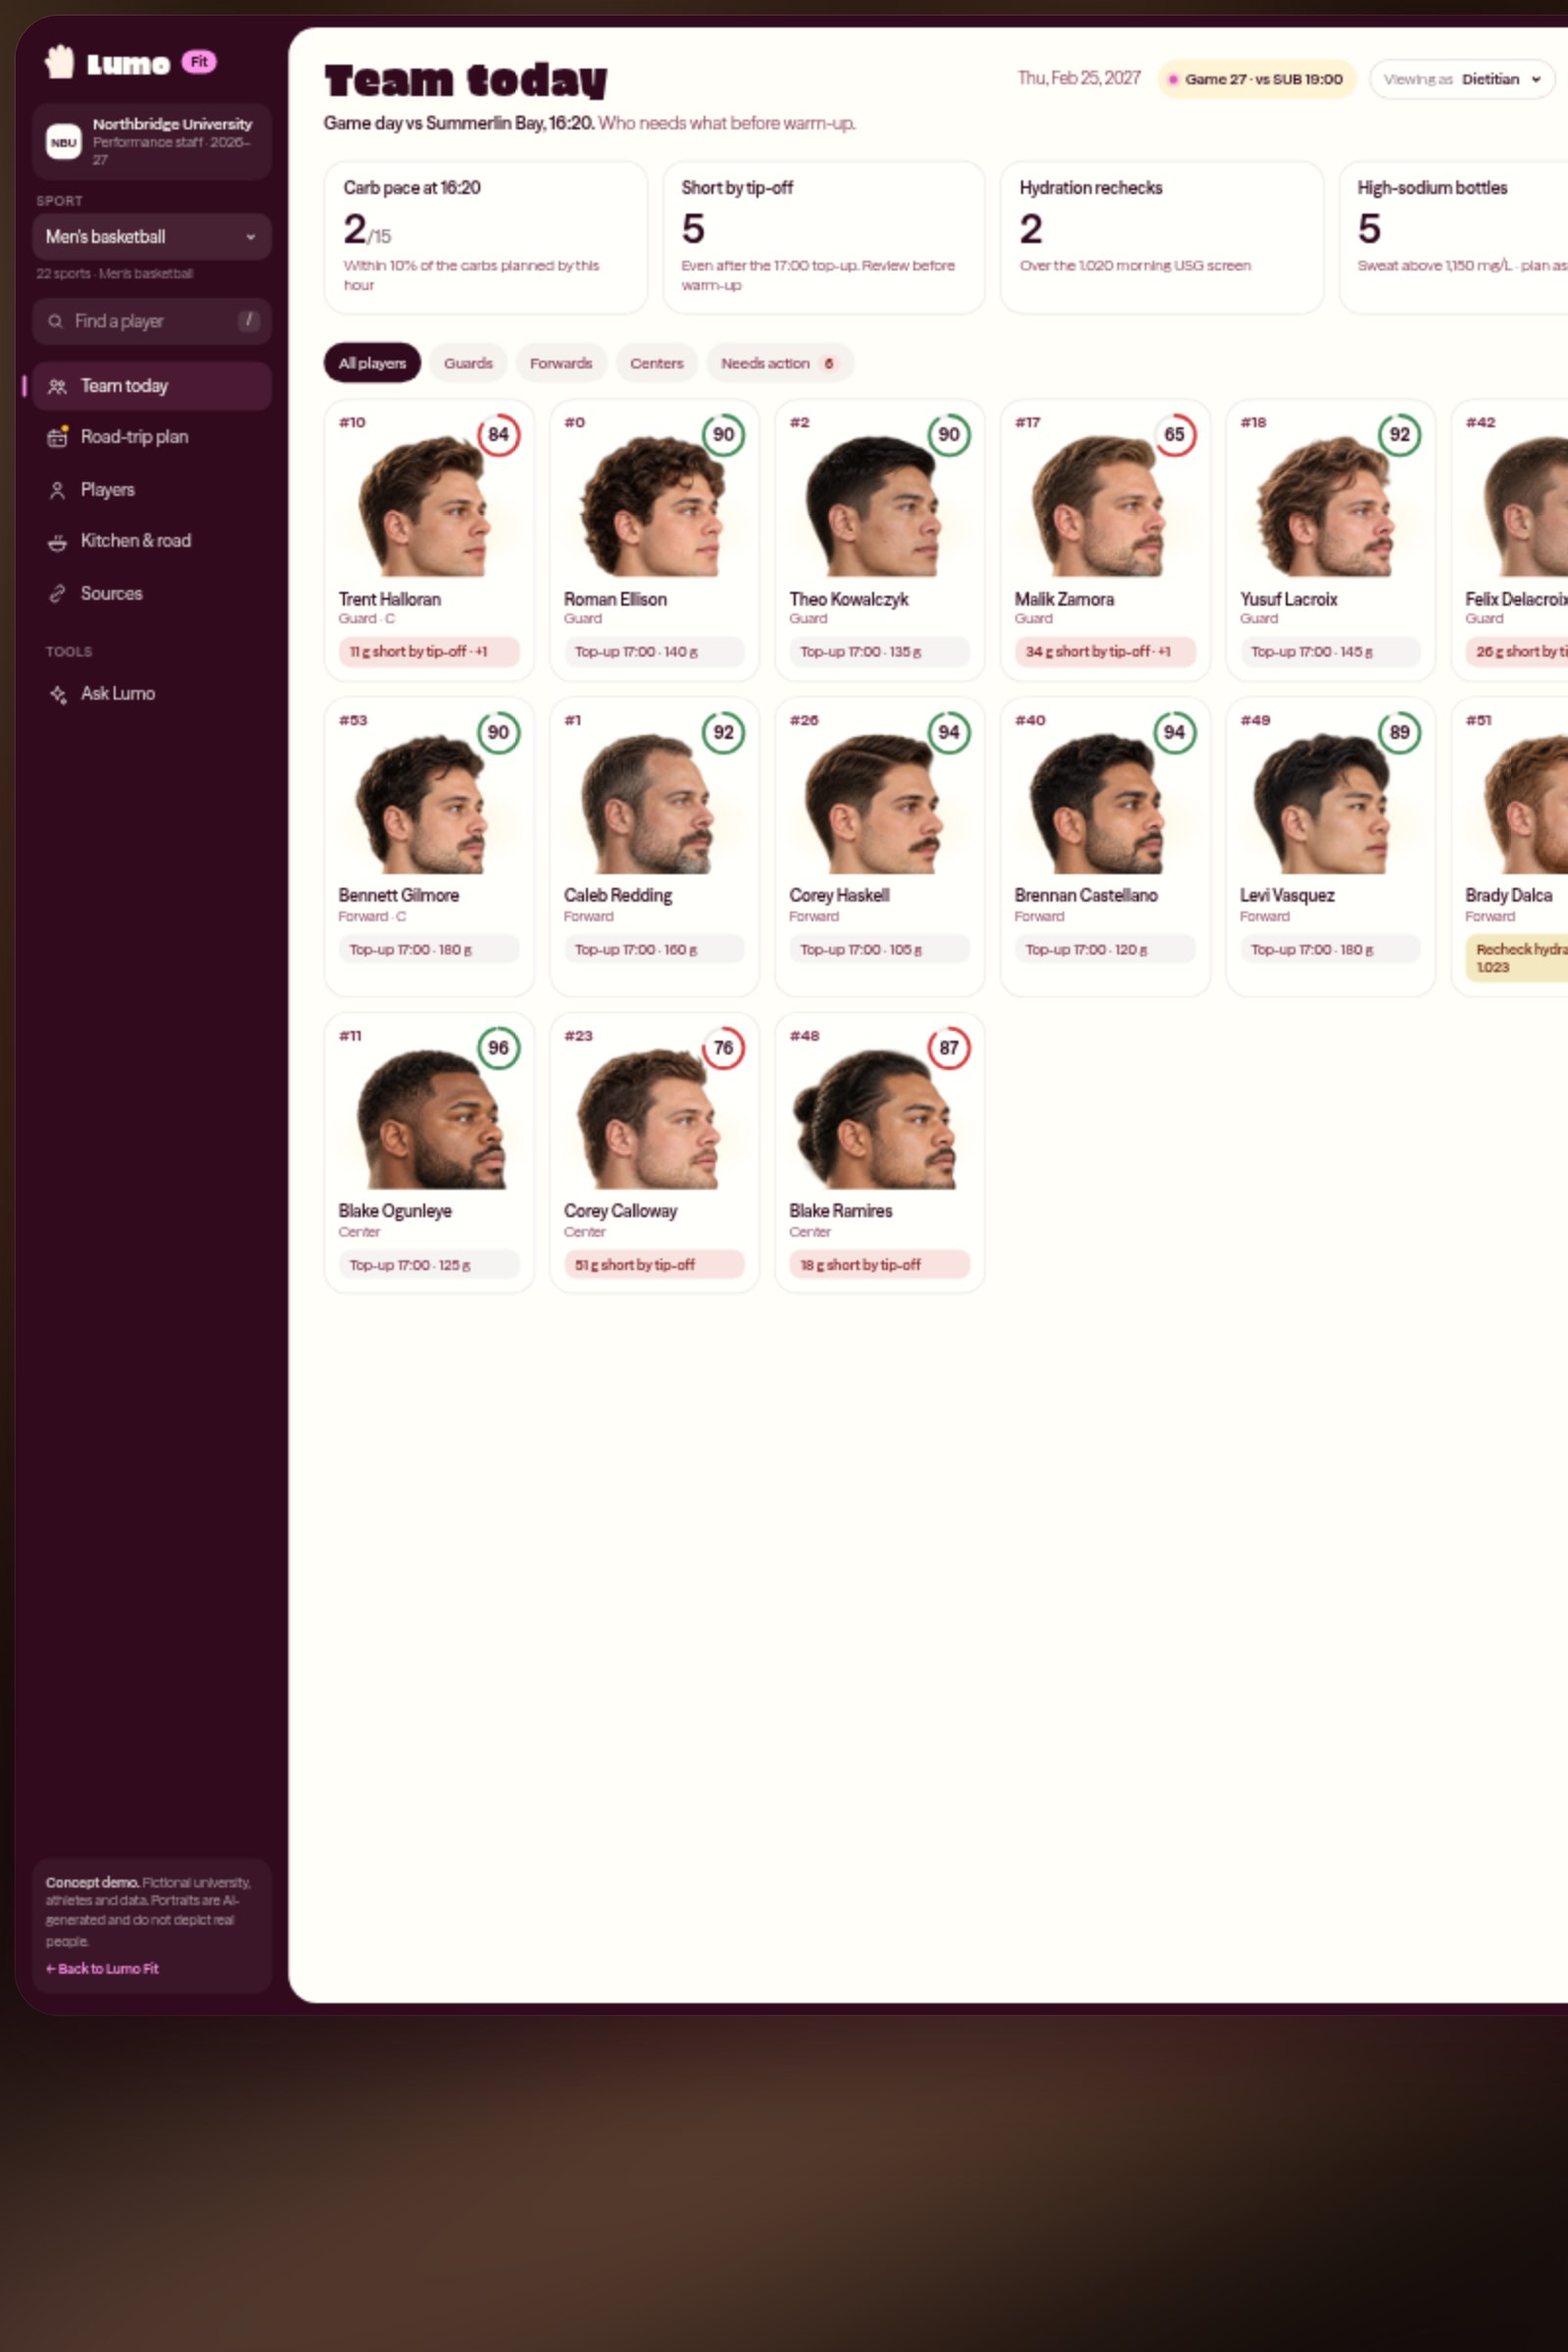The image size is (1568, 2352).
Task: Expand Men's basketball sport dropdown
Action: (x=151, y=237)
